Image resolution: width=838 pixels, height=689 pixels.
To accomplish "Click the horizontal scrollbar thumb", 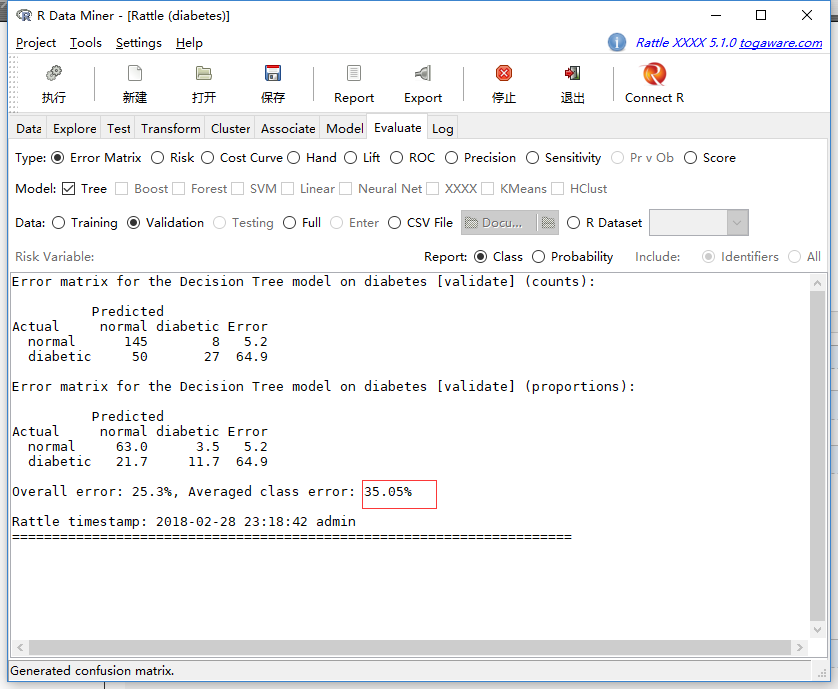I will click(x=409, y=647).
